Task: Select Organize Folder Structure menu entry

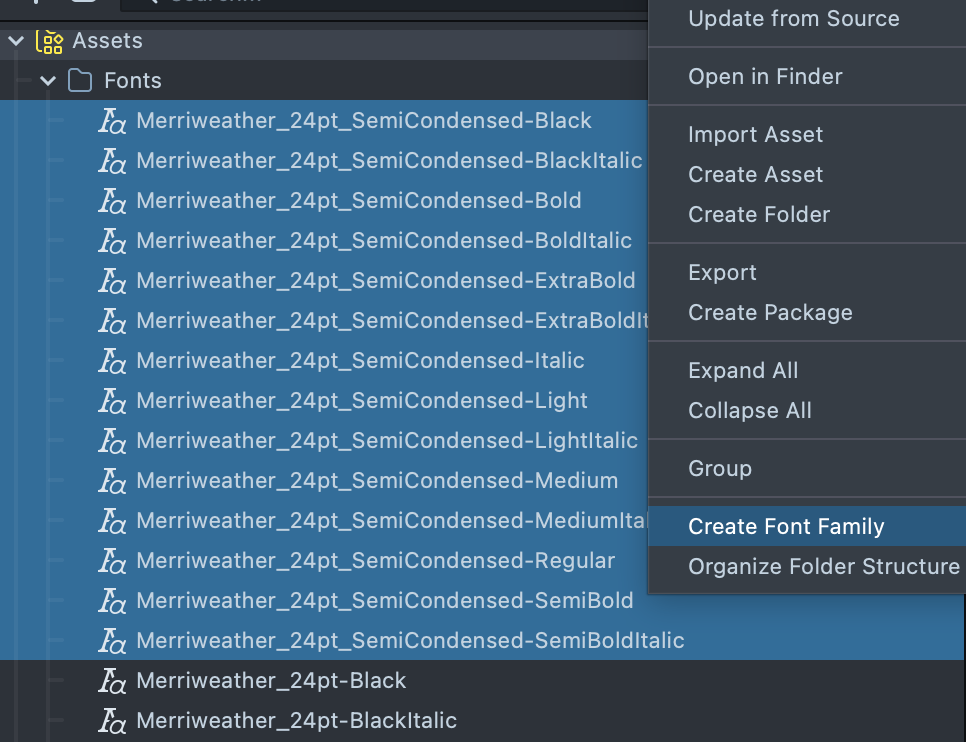Action: (x=823, y=567)
